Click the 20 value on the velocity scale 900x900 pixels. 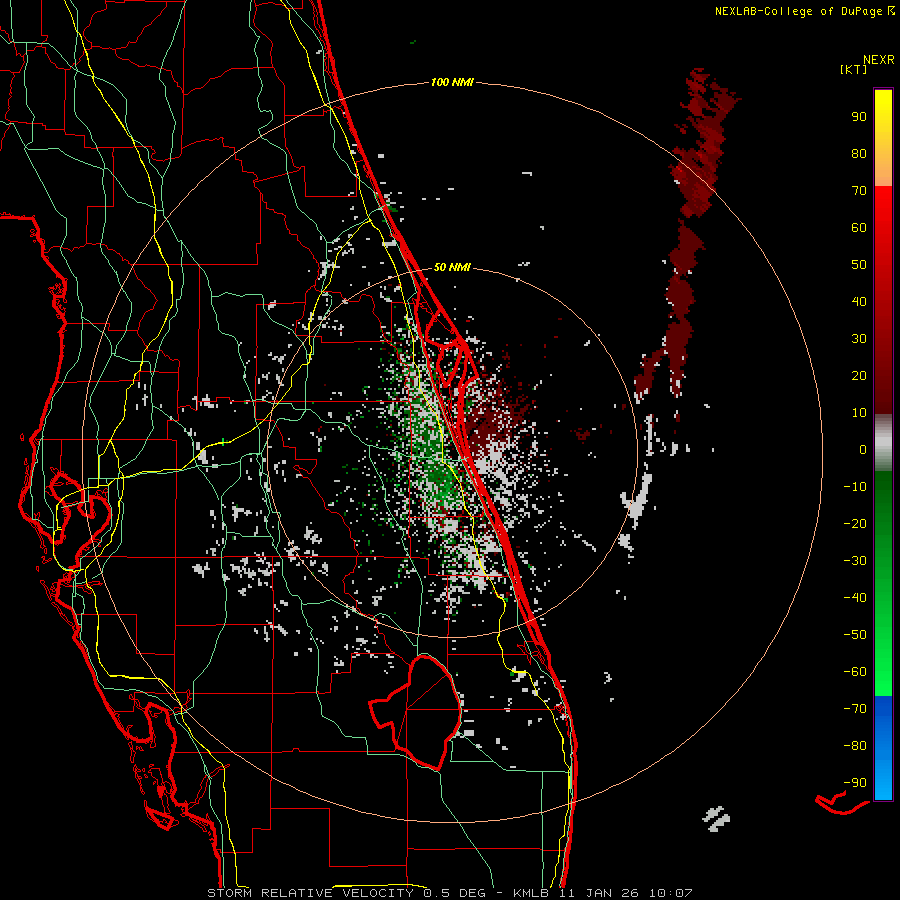[x=859, y=375]
